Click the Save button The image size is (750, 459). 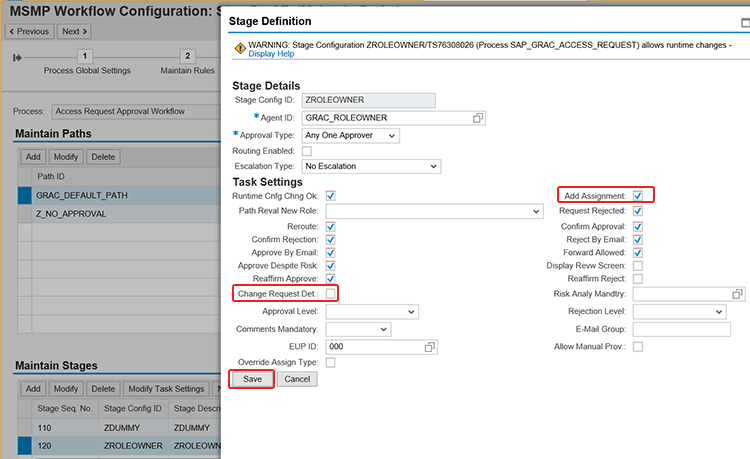coord(252,380)
